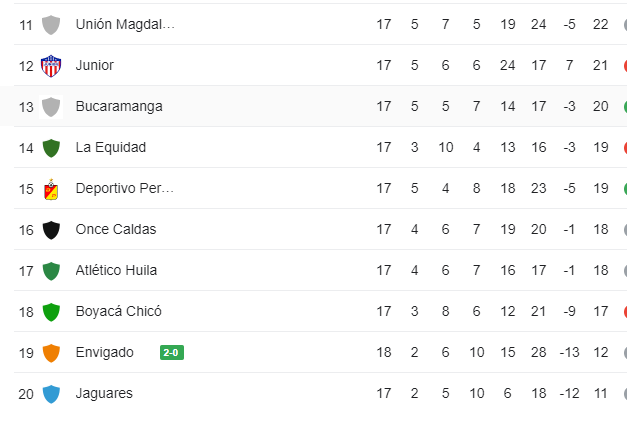Click the orange Envigado shield icon

coord(51,353)
